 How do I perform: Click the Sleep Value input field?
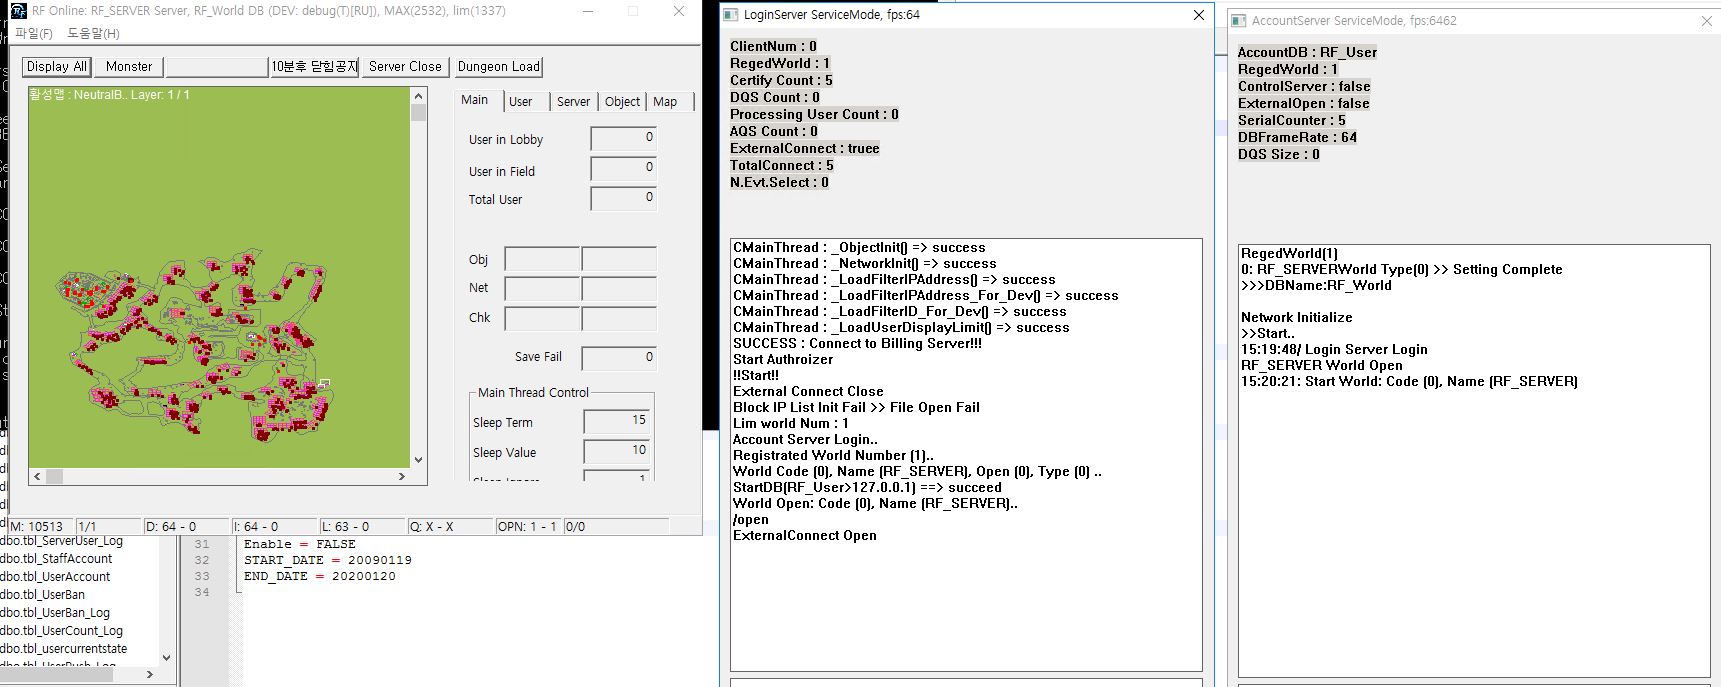coord(617,452)
